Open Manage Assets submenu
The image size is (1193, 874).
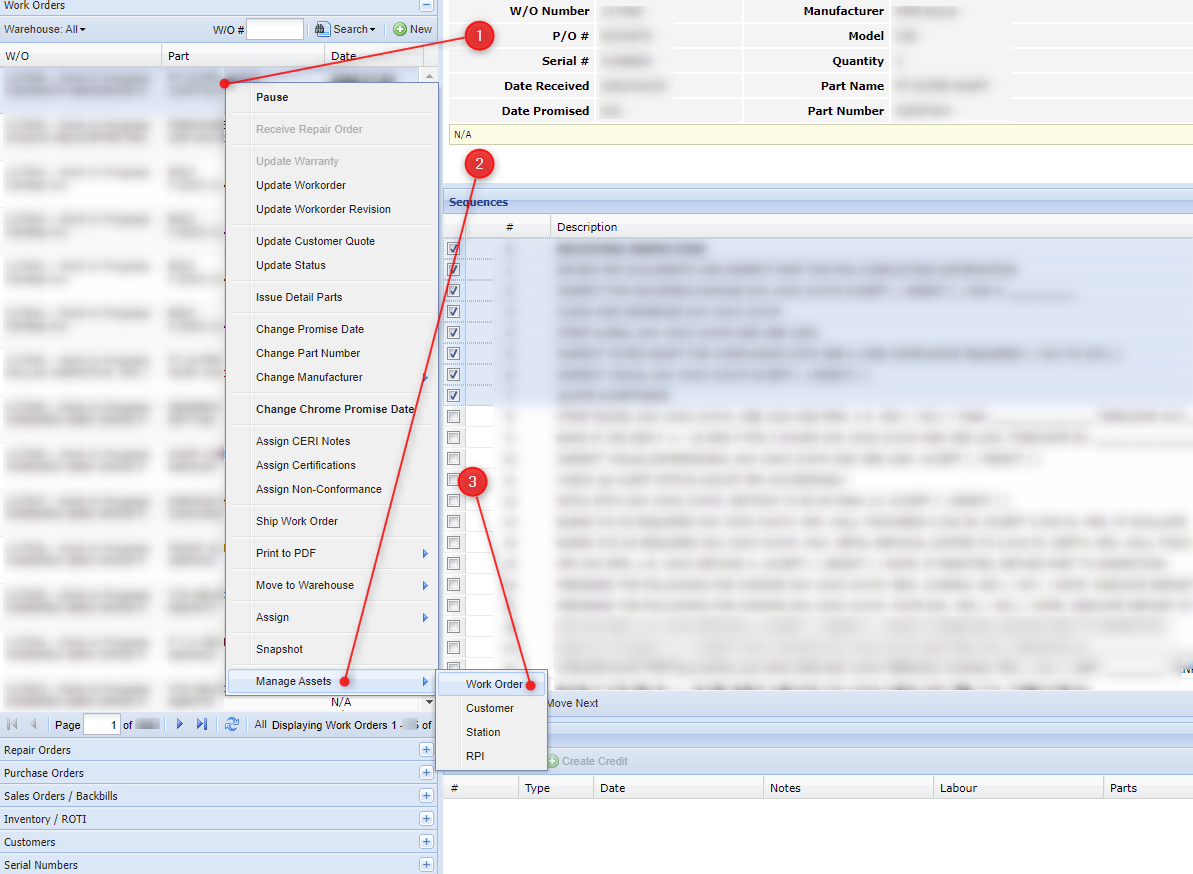coord(332,681)
